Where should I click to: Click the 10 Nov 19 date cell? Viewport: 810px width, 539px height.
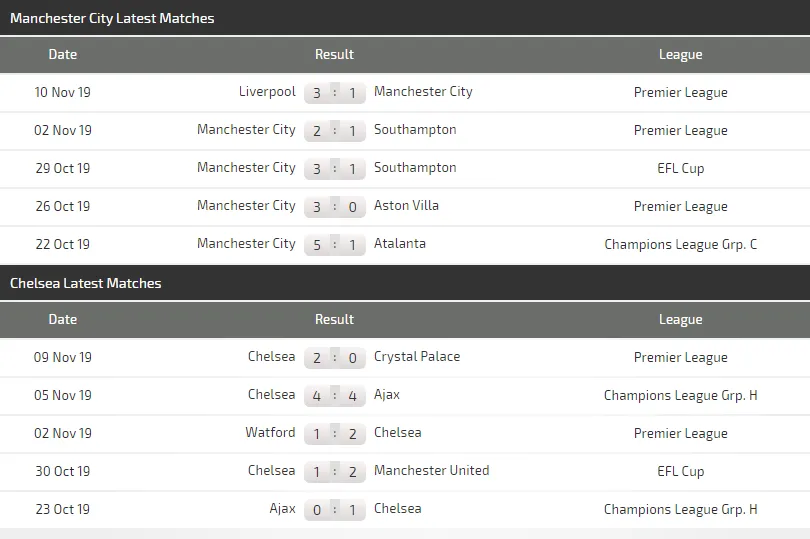62,92
